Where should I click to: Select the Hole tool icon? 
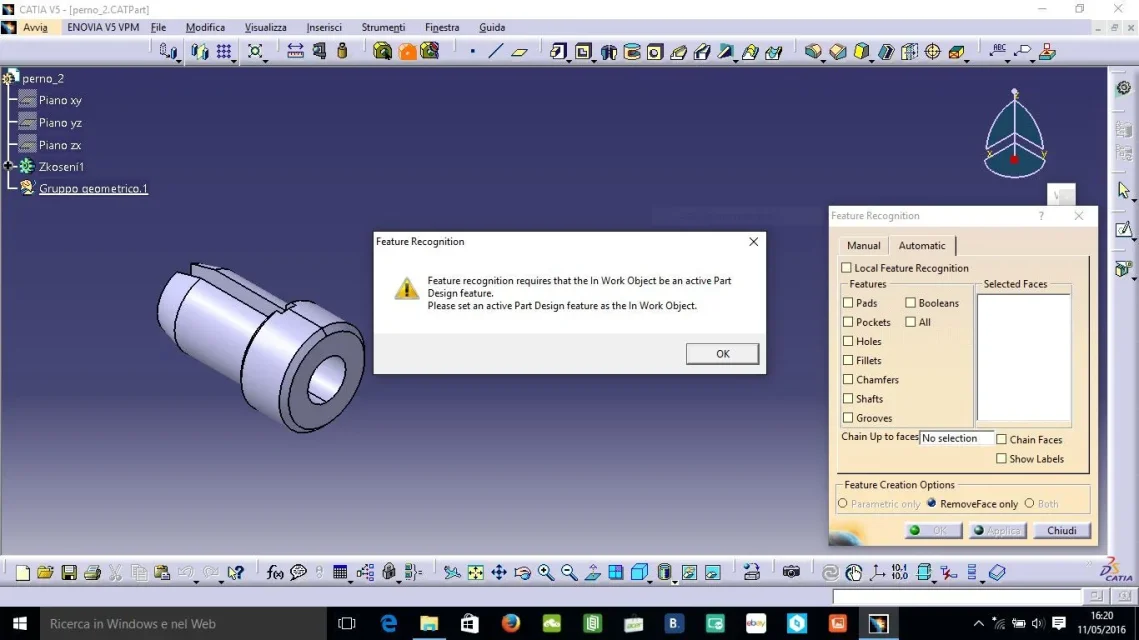coord(655,52)
